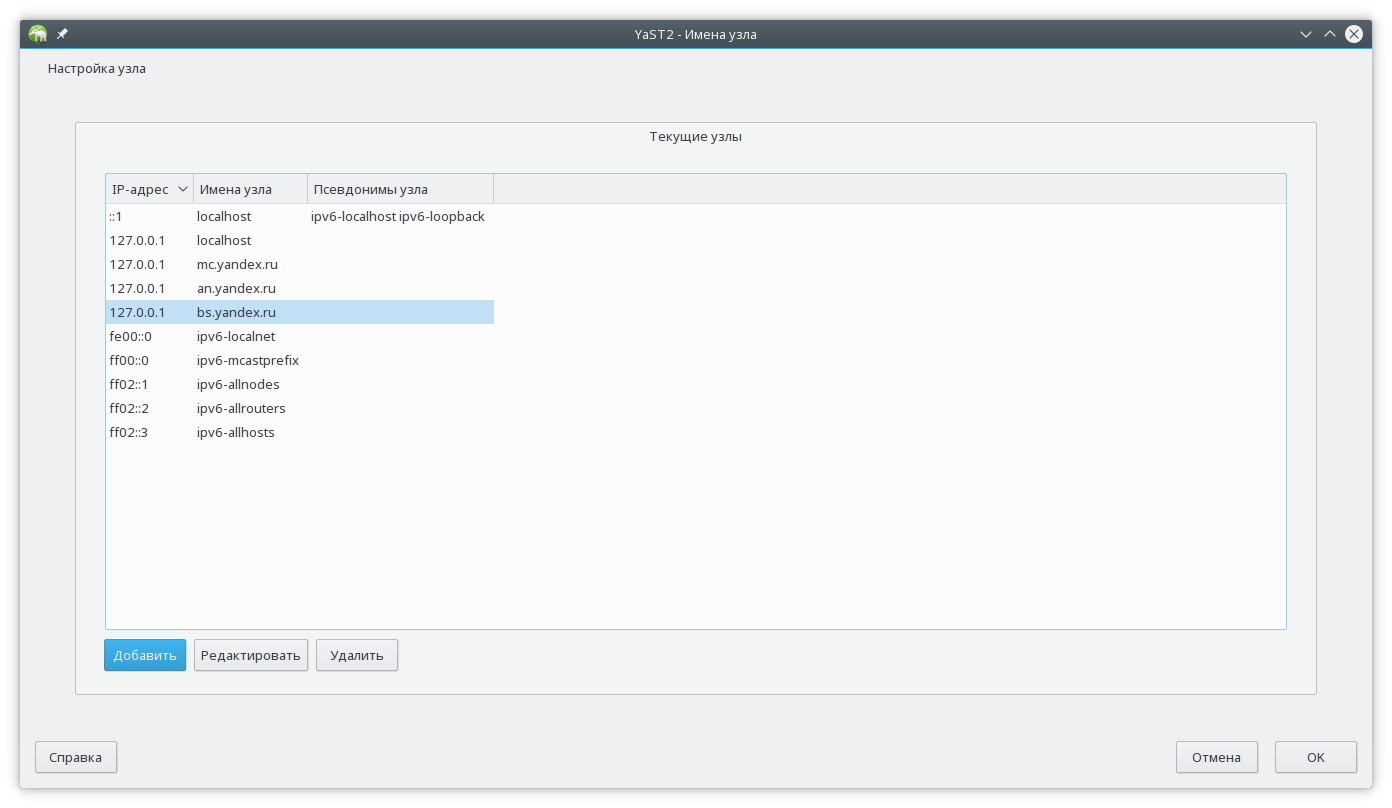Image resolution: width=1392 pixels, height=808 pixels.
Task: Cancel changes with the Отмена button
Action: 1217,757
